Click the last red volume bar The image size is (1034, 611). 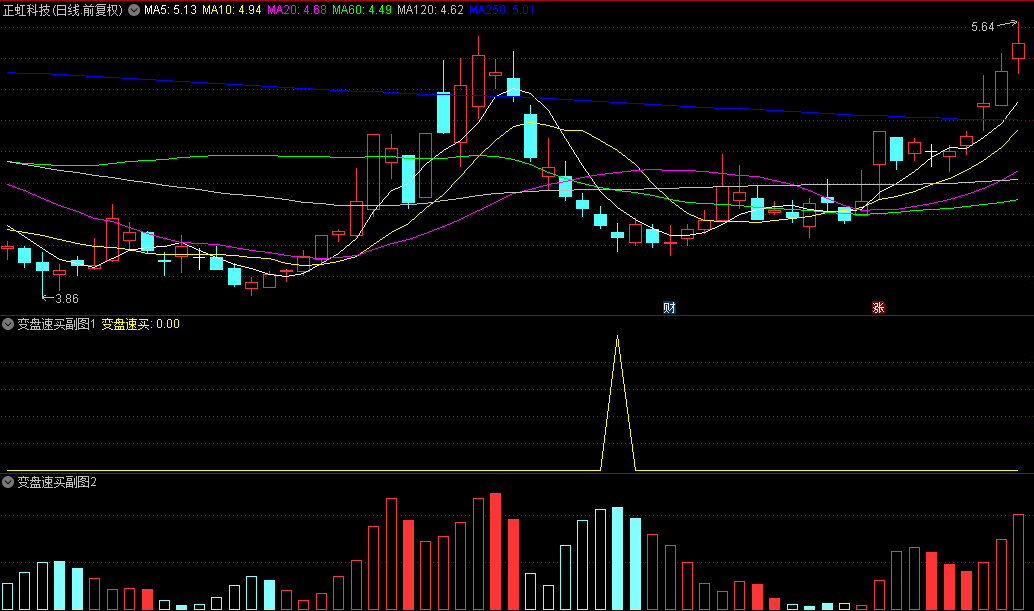coord(1018,562)
